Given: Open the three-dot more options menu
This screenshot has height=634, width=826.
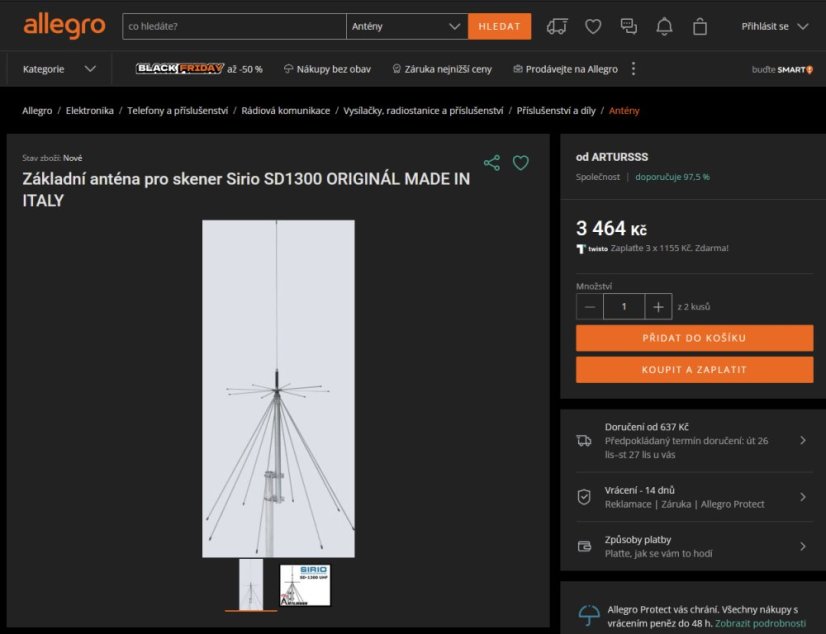Looking at the screenshot, I should pos(633,69).
